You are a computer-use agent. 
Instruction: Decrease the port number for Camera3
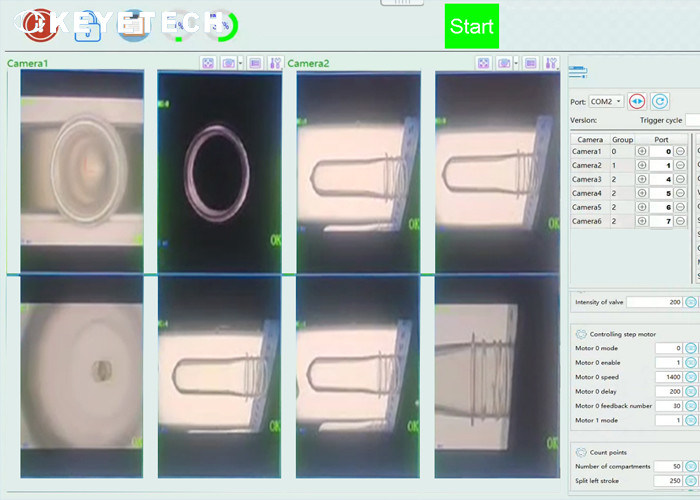point(680,179)
